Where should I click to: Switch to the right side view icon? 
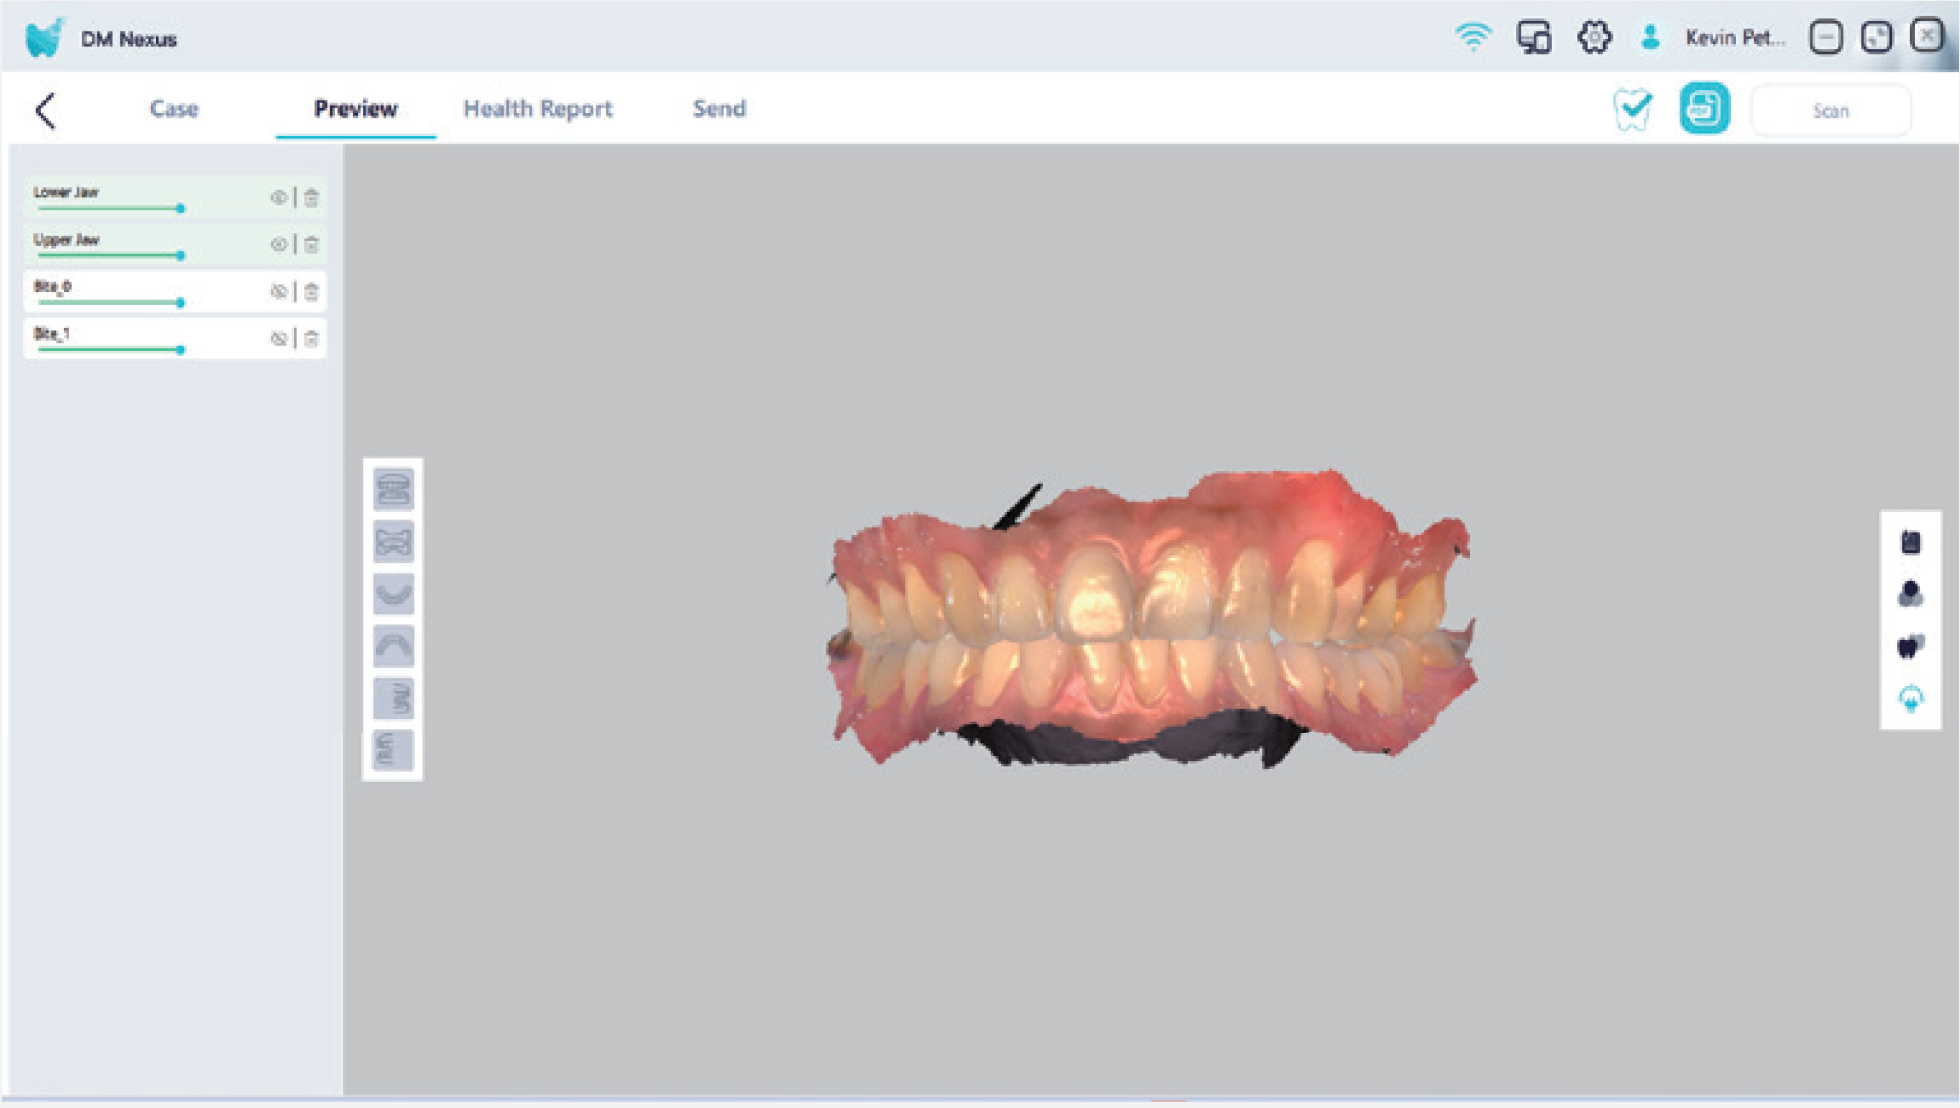(x=393, y=698)
